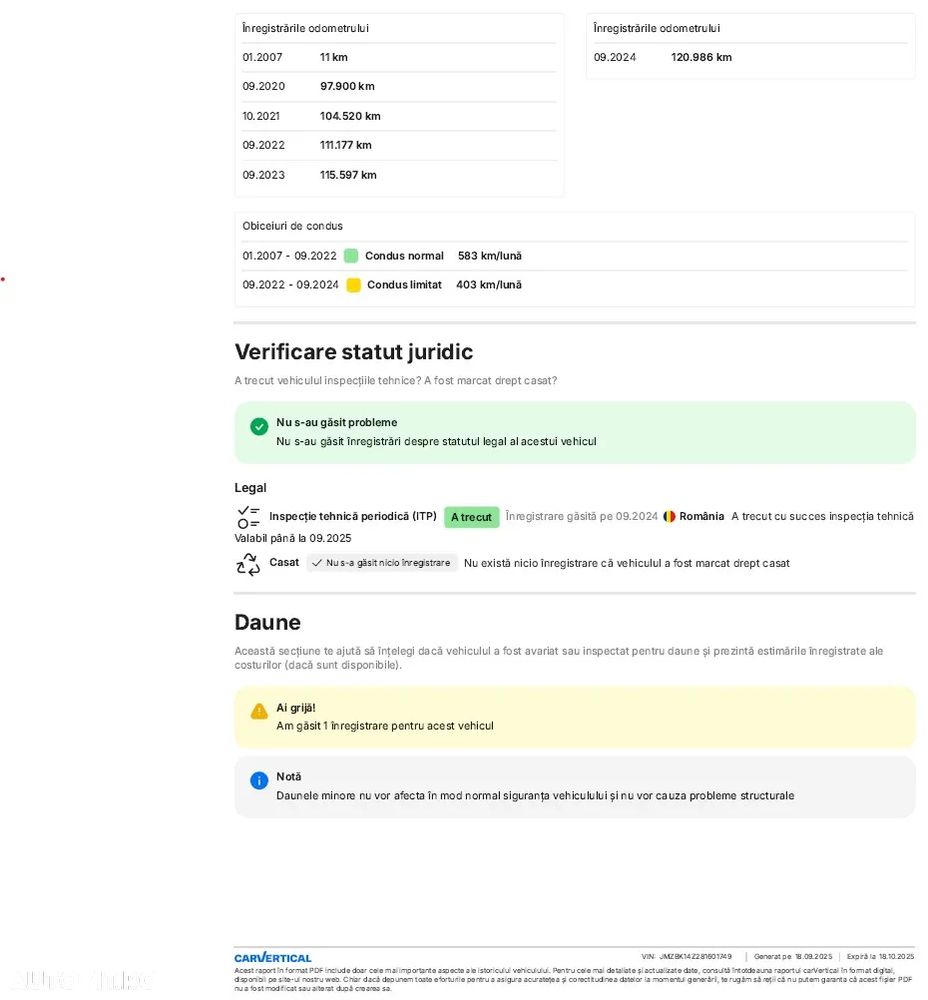Click the blue info Notă icon
Screen dimensions: 928x1000
(x=259, y=780)
